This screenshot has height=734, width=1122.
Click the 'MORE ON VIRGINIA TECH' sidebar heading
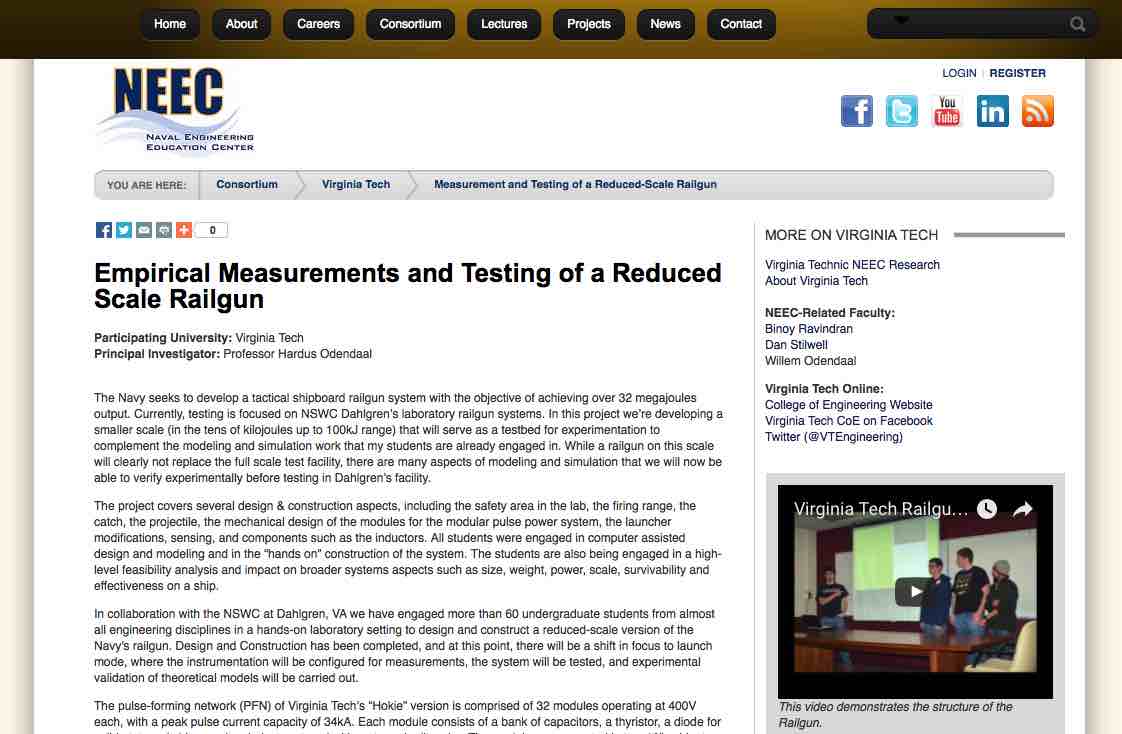point(852,235)
